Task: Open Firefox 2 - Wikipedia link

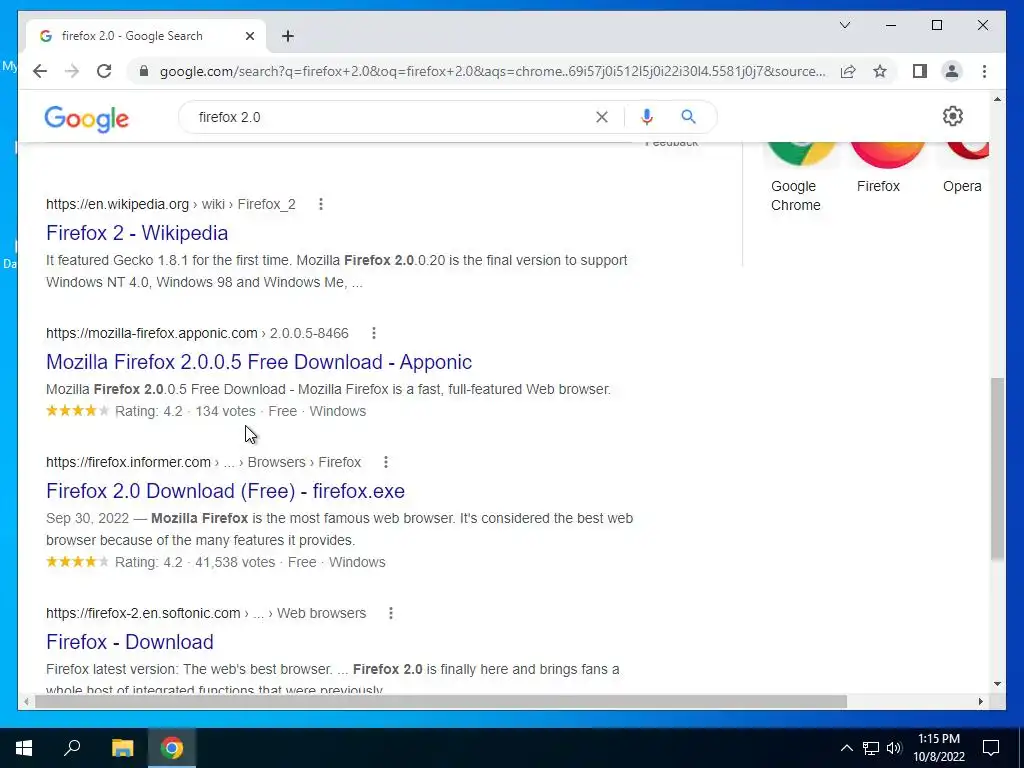Action: click(x=137, y=233)
